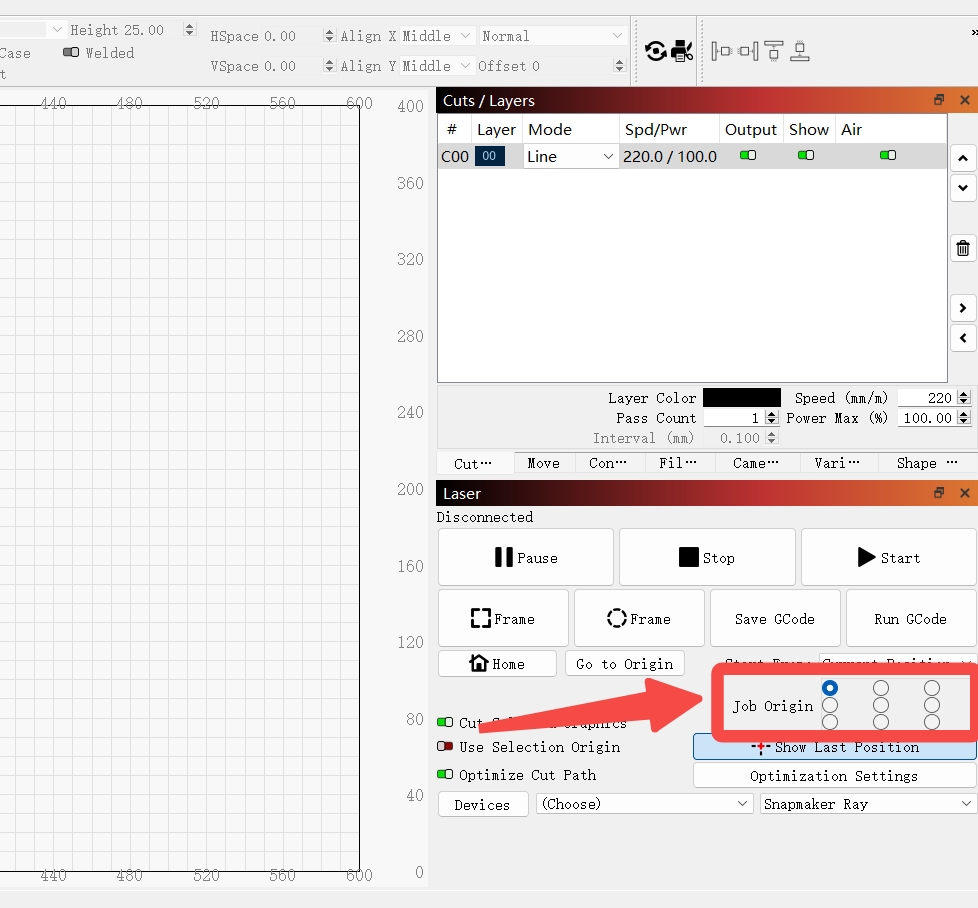978x908 pixels.
Task: Click the left arrow beside the layers list
Action: 963,338
